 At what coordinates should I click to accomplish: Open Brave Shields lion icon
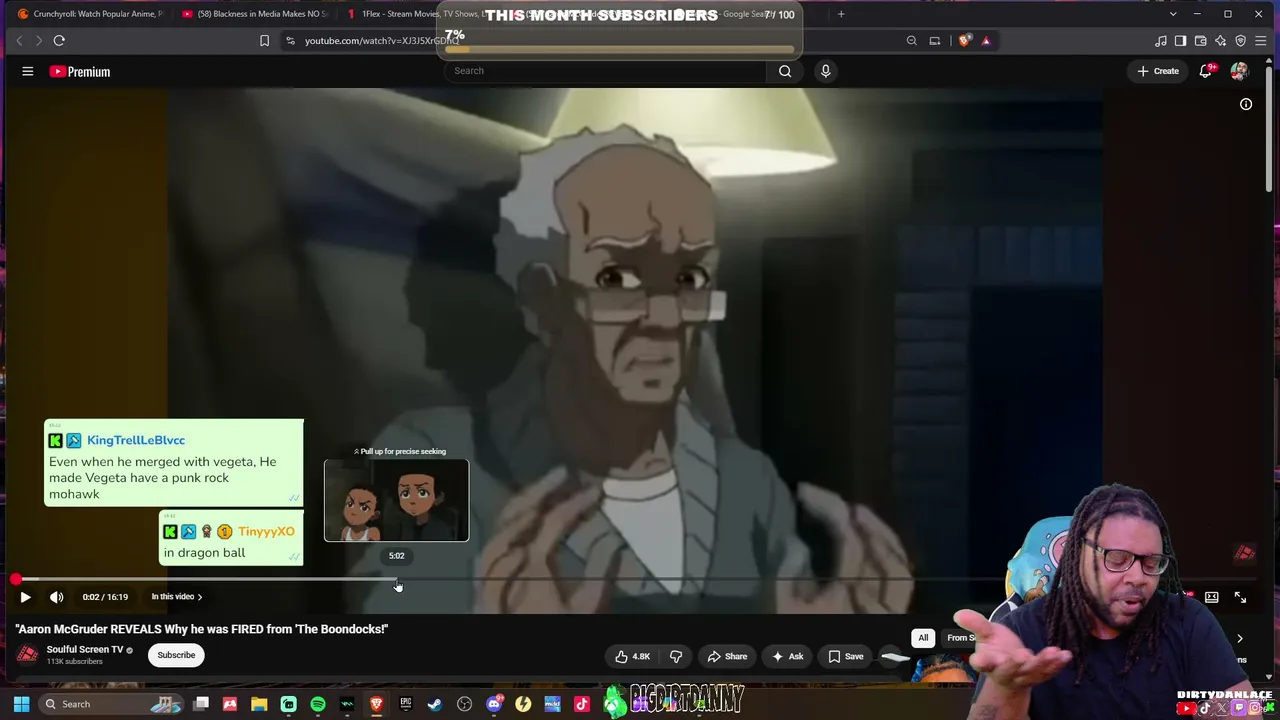(964, 41)
